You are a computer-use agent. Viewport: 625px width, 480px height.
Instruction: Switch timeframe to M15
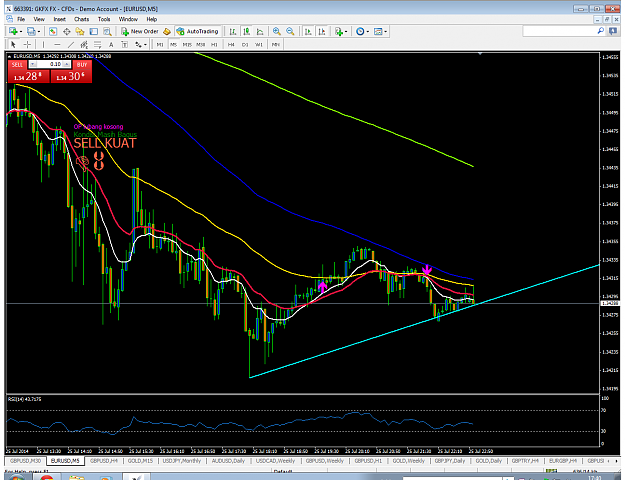click(187, 45)
